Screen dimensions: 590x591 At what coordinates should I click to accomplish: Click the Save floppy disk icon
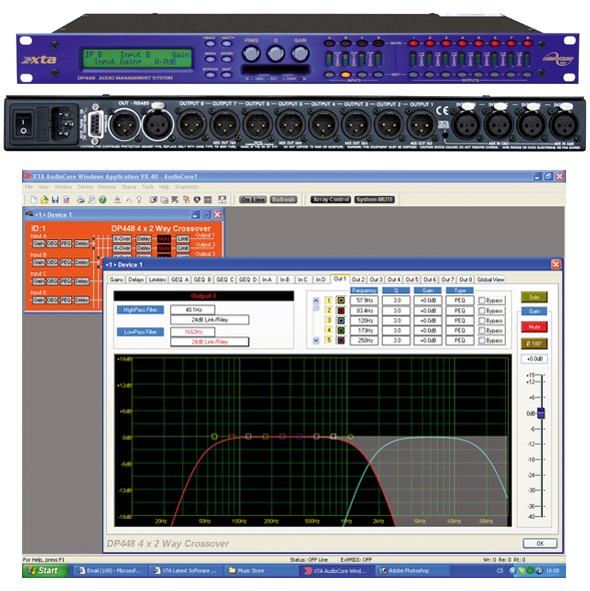[x=55, y=200]
